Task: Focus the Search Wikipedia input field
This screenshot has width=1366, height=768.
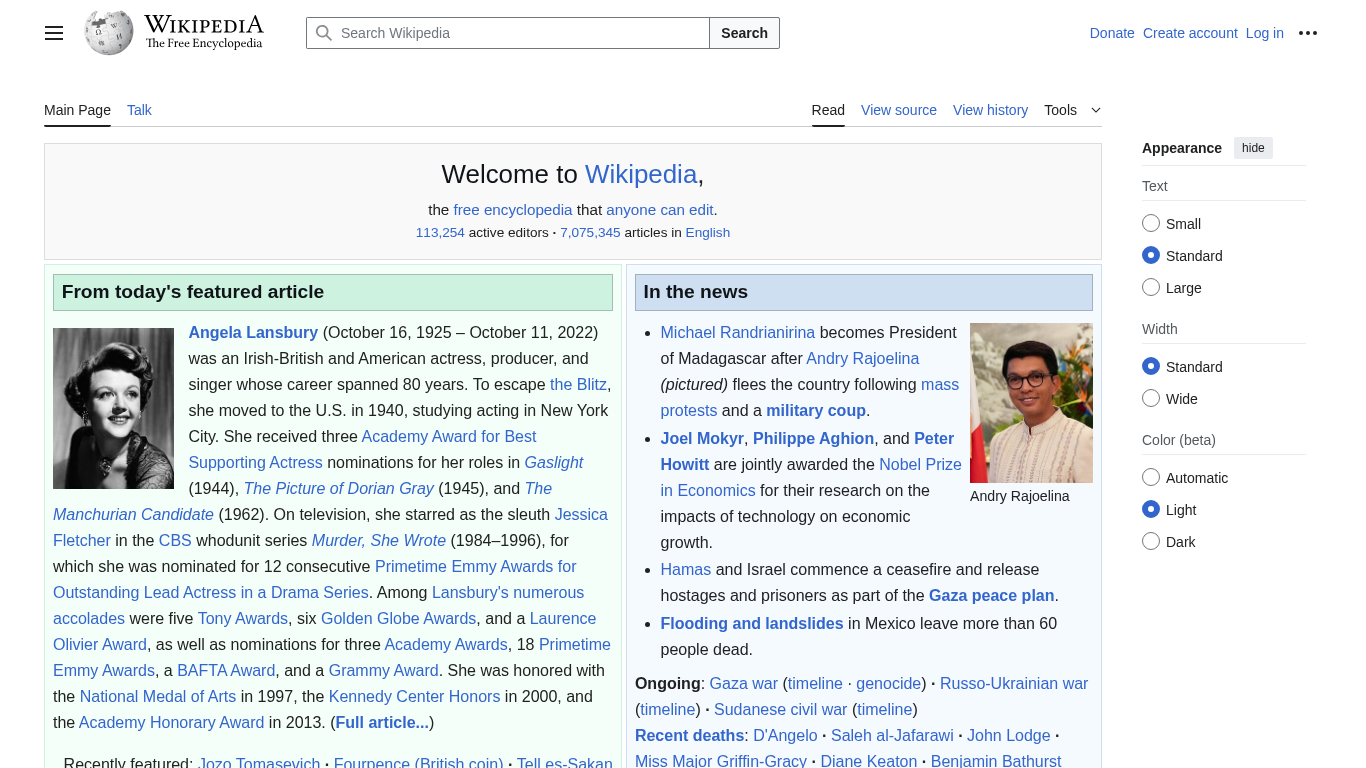Action: point(520,33)
